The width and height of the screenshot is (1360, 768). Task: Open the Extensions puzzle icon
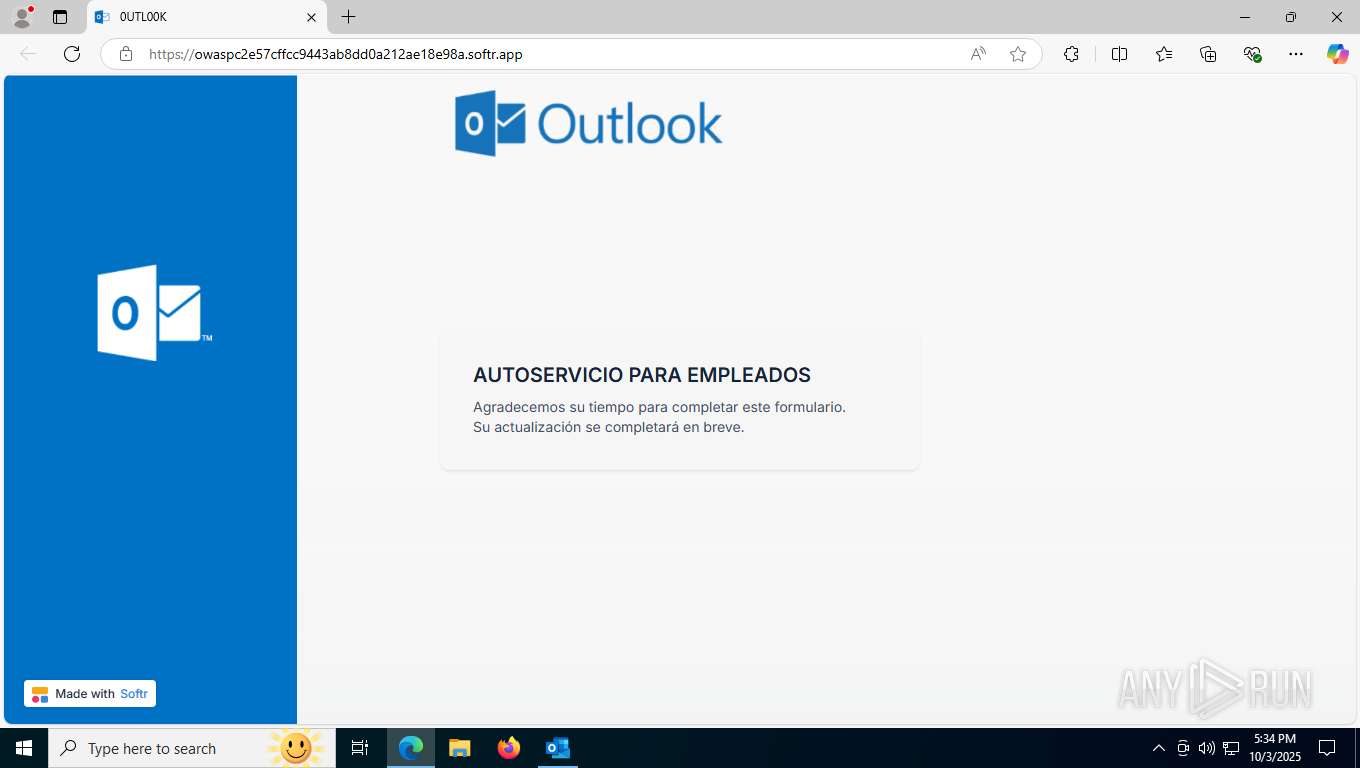click(1072, 54)
